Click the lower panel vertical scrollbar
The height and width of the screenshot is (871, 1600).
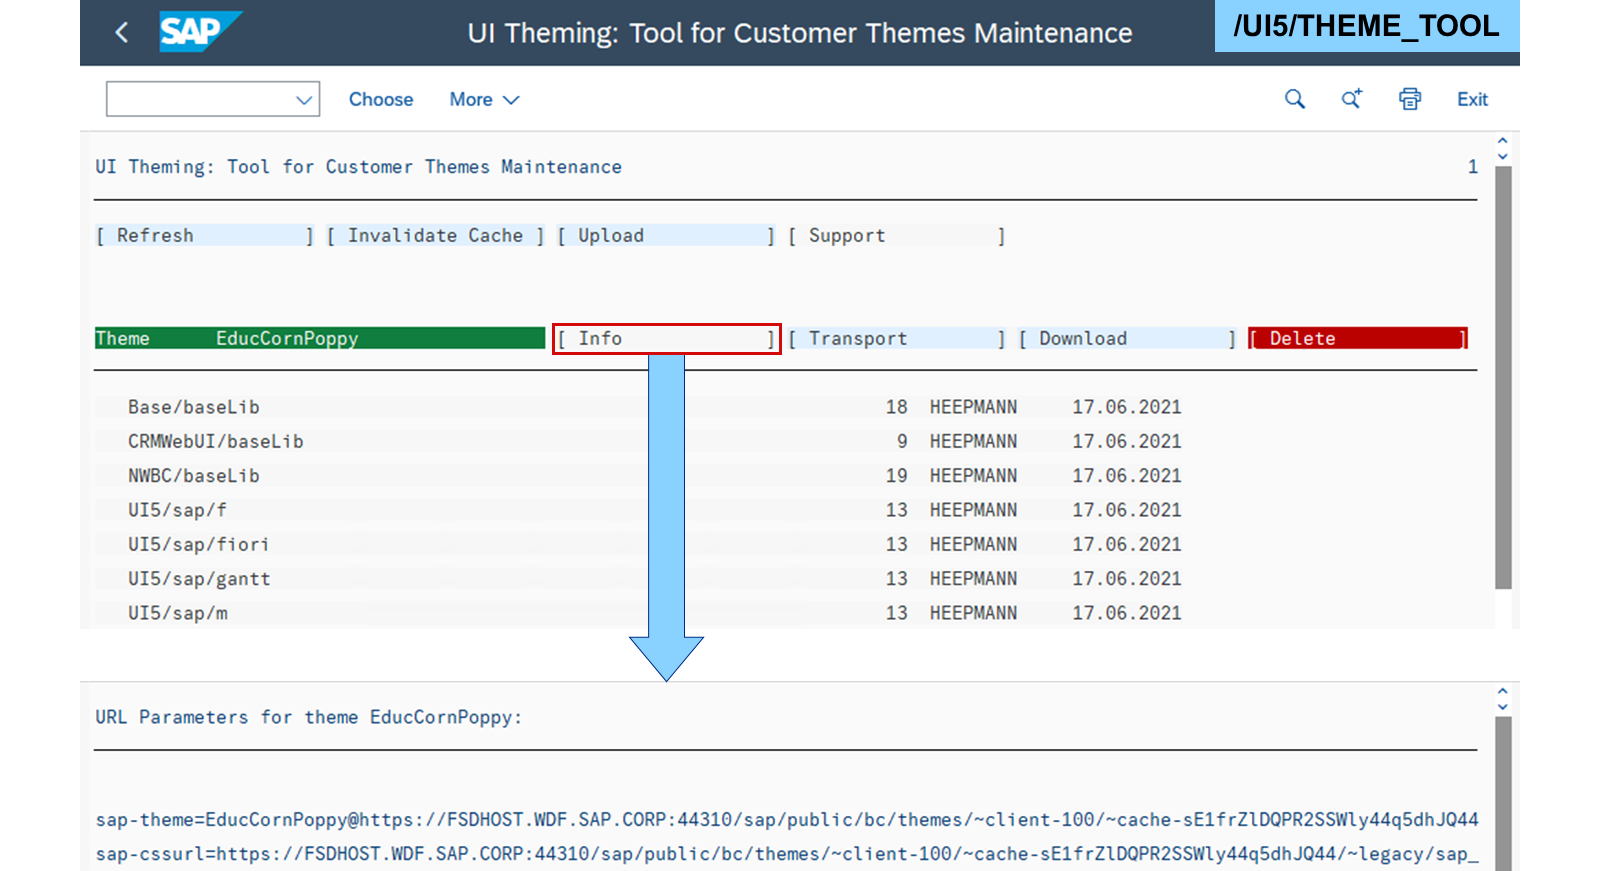(x=1503, y=793)
